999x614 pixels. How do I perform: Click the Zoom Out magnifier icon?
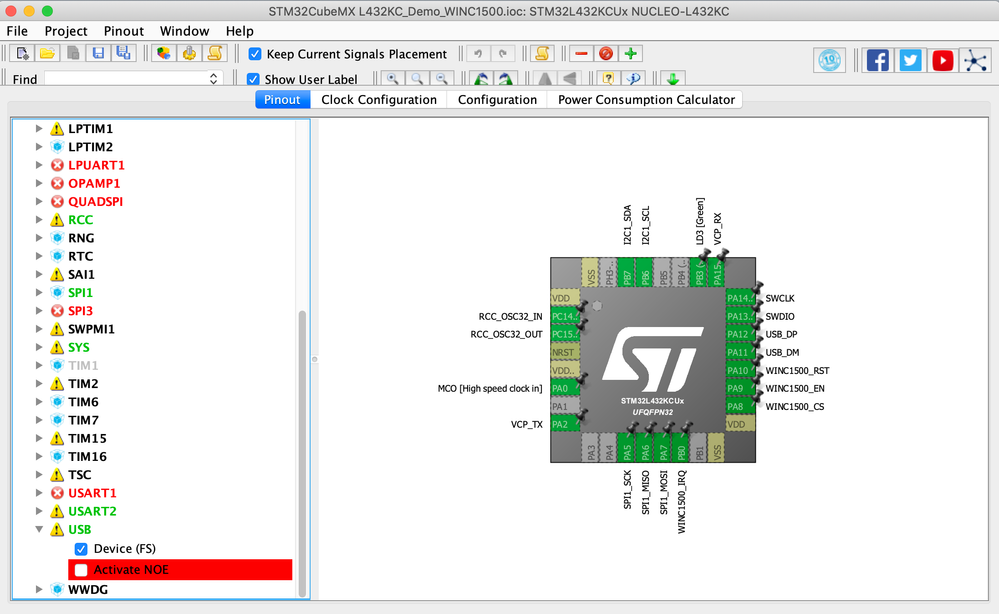tap(442, 78)
